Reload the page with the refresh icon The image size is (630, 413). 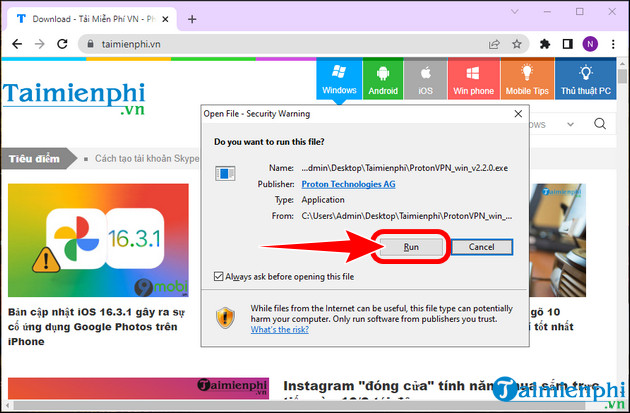click(x=62, y=44)
